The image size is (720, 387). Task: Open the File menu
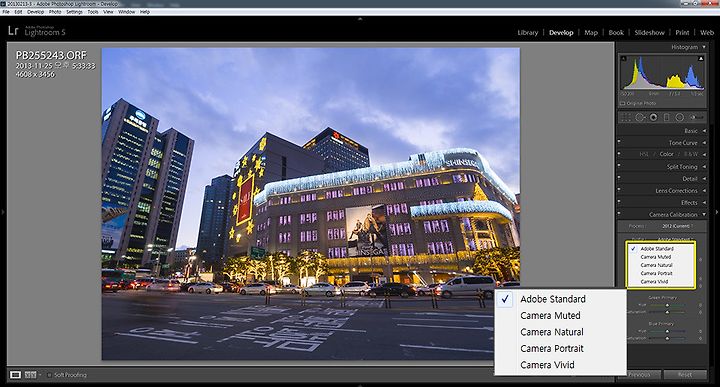6,12
